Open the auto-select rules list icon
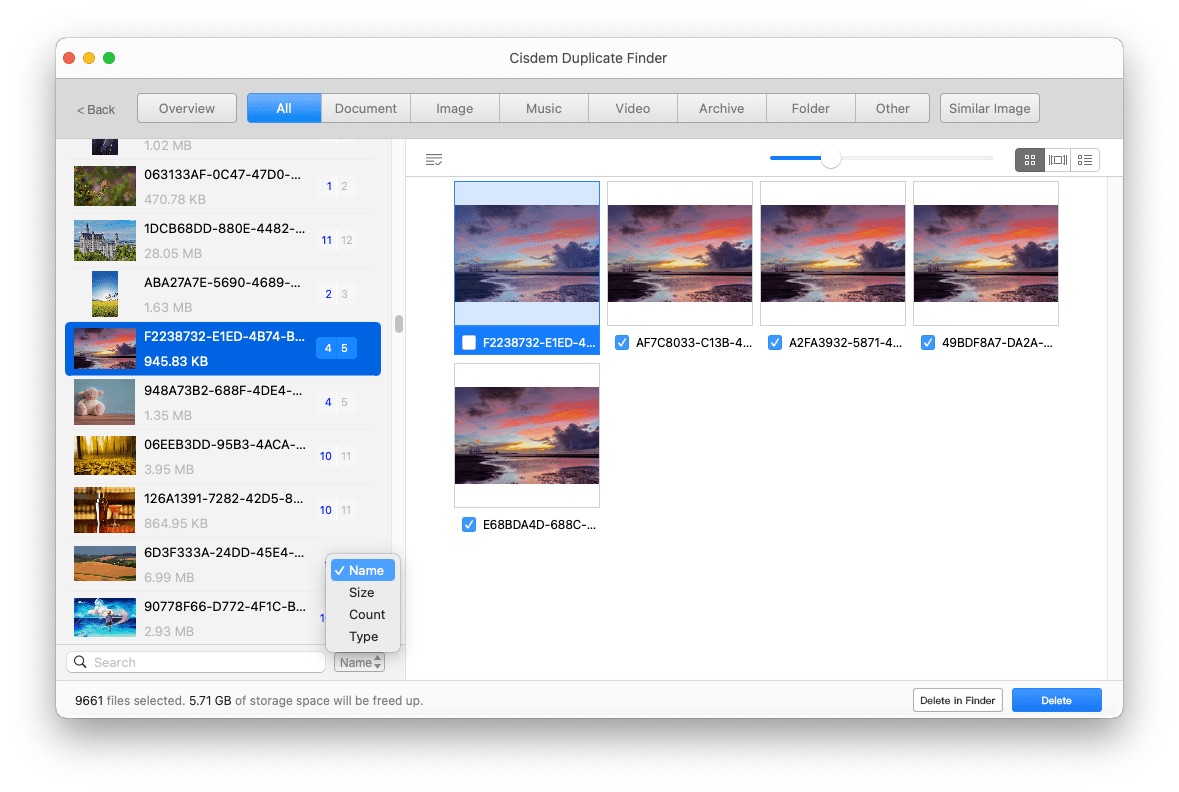Screen dimensions: 1179x792 [x=433, y=160]
